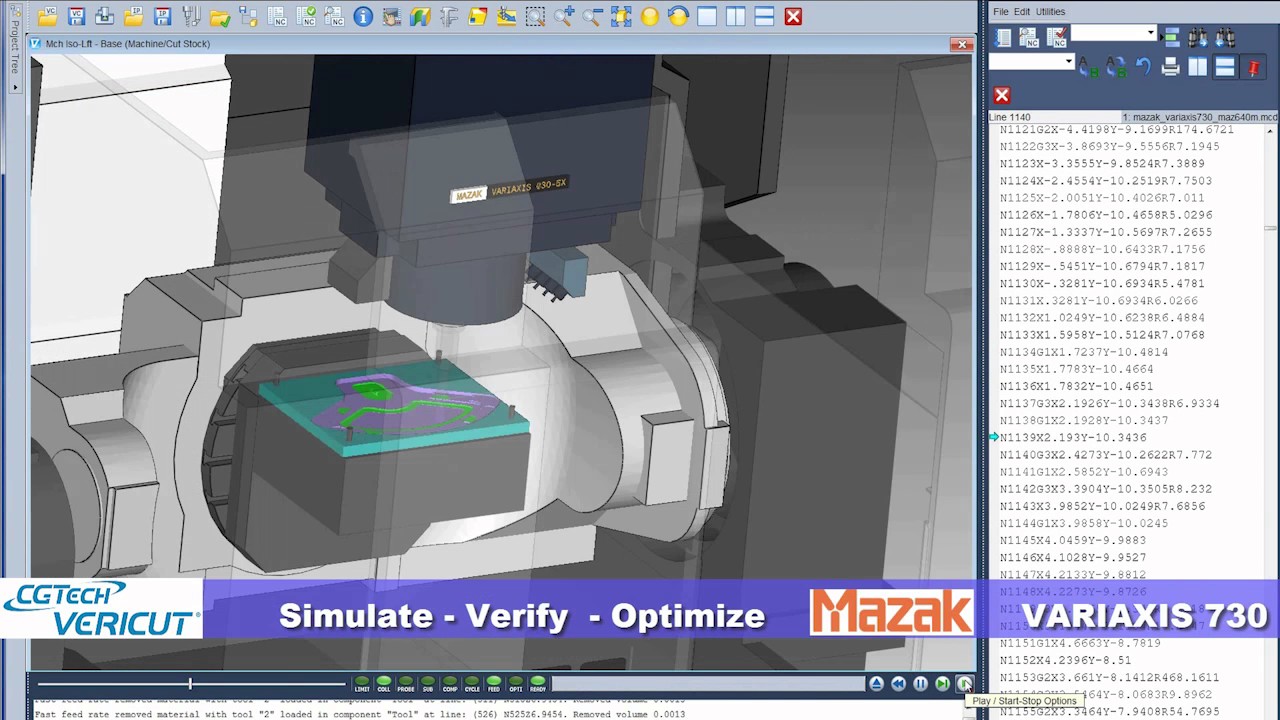
Task: Toggle the FEED status light
Action: 494,683
